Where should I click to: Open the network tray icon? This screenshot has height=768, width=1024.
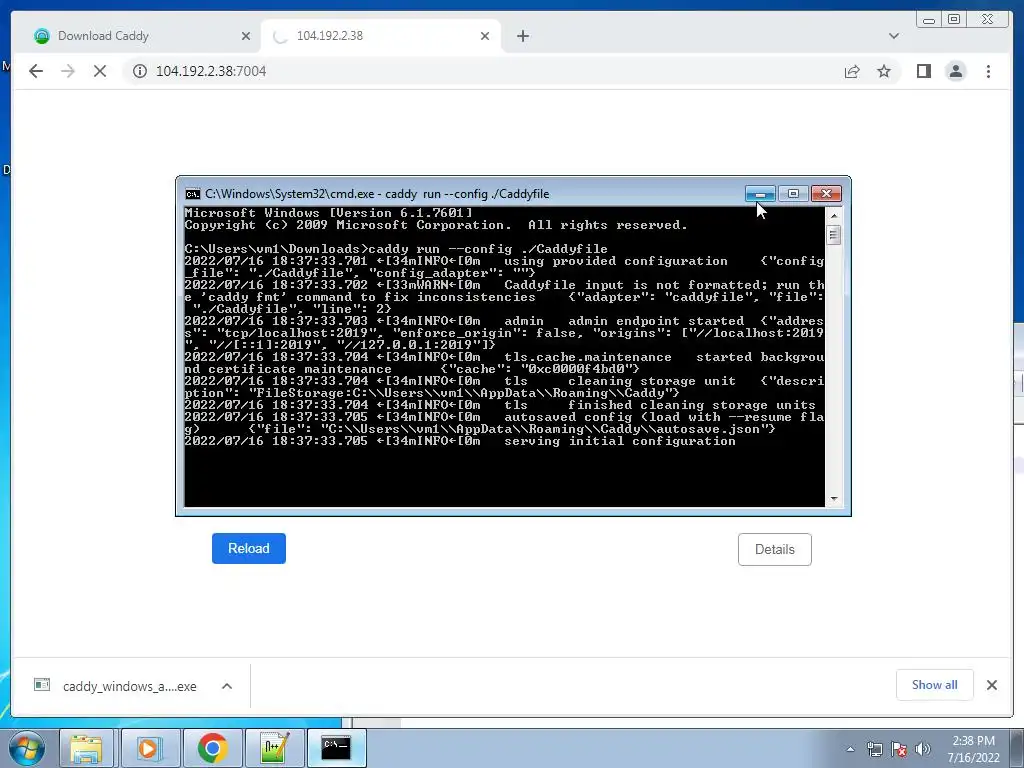(874, 749)
